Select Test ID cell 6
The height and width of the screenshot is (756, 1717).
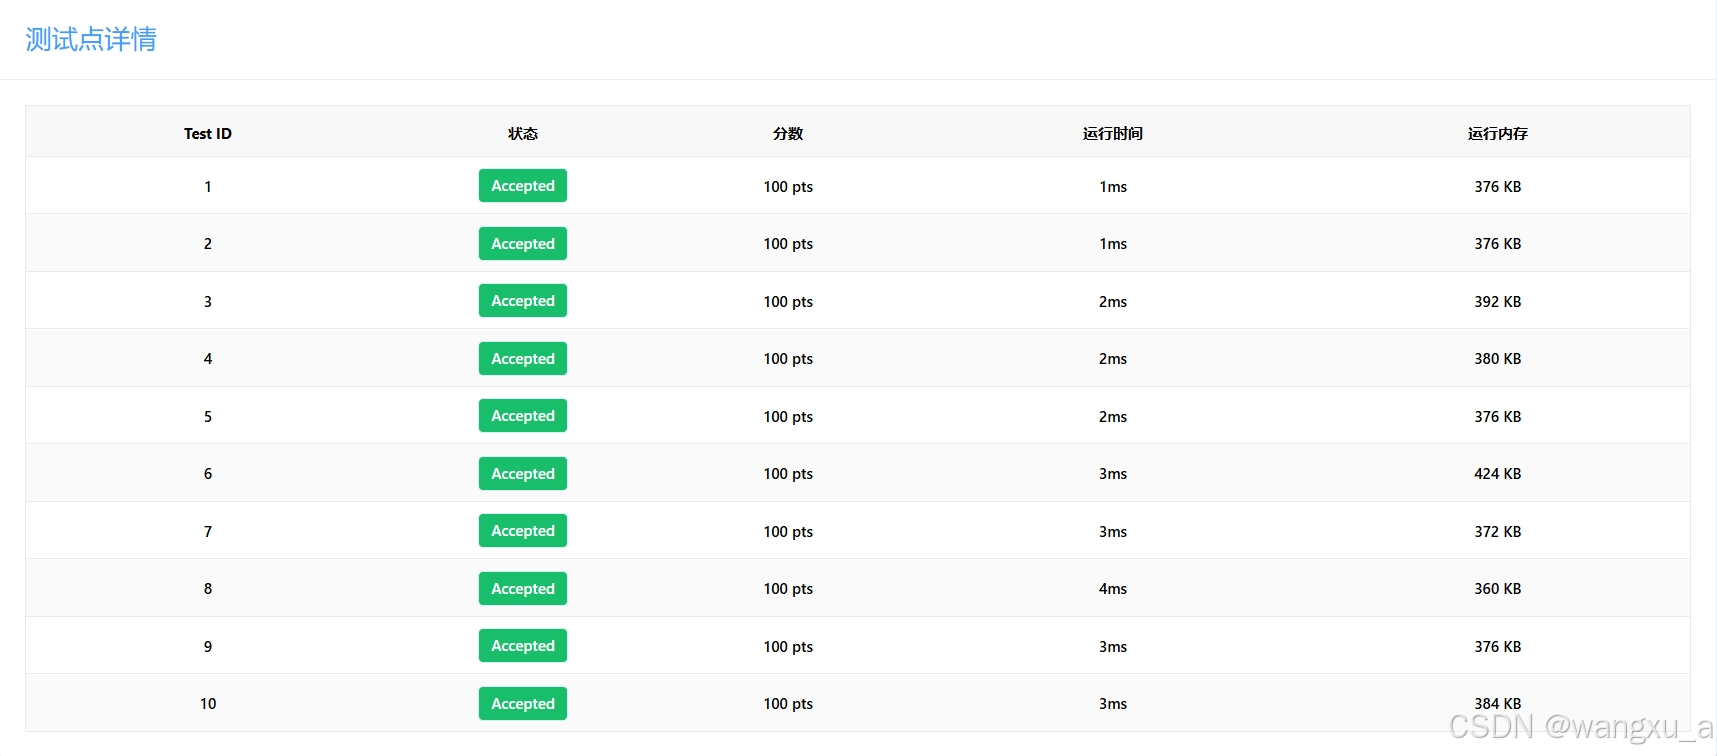pyautogui.click(x=208, y=474)
